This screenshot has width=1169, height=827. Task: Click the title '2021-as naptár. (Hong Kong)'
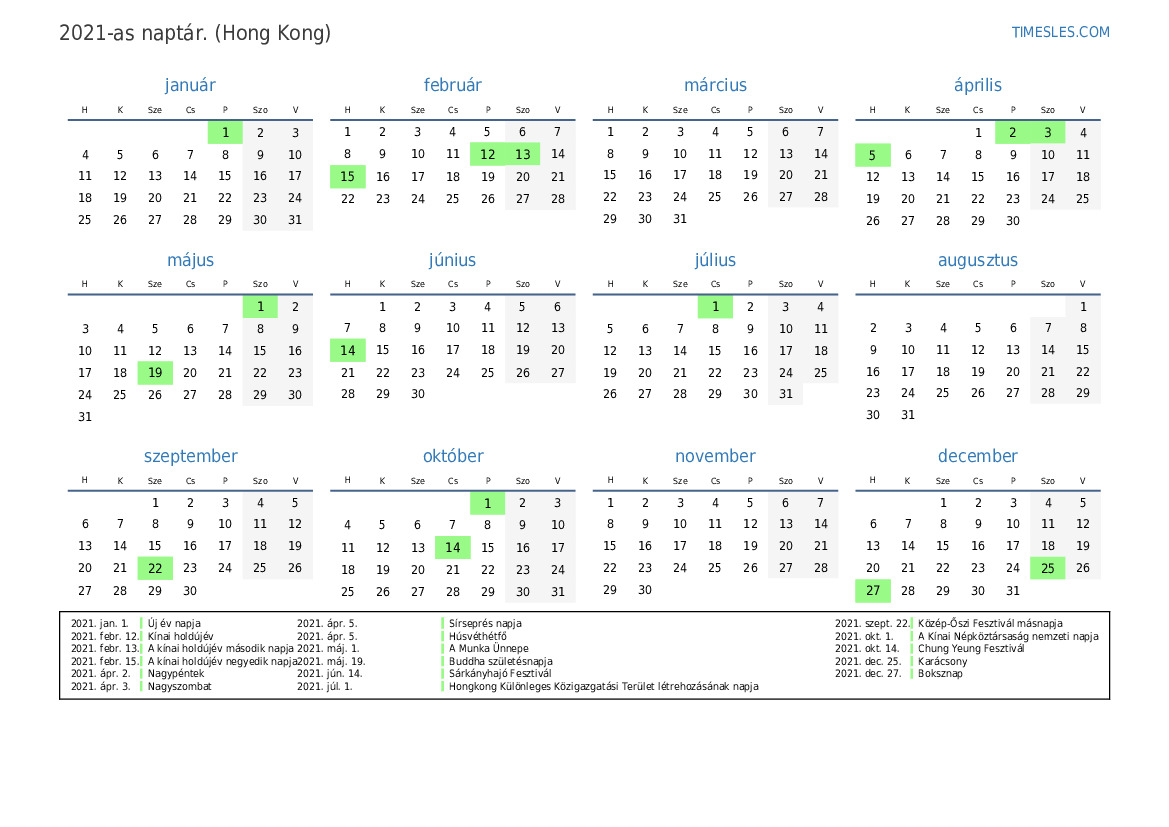pos(195,34)
